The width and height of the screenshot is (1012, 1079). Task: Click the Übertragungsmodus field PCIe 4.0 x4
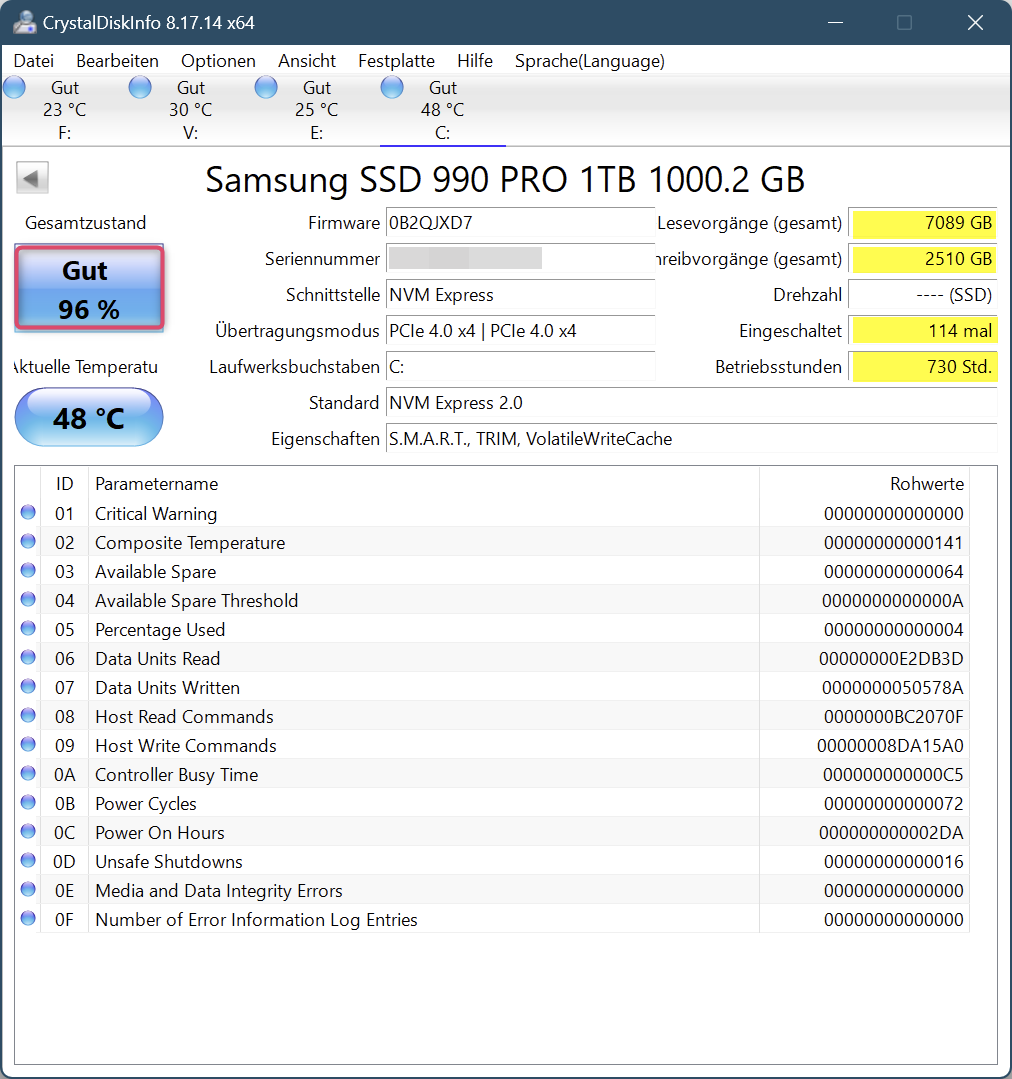point(520,331)
